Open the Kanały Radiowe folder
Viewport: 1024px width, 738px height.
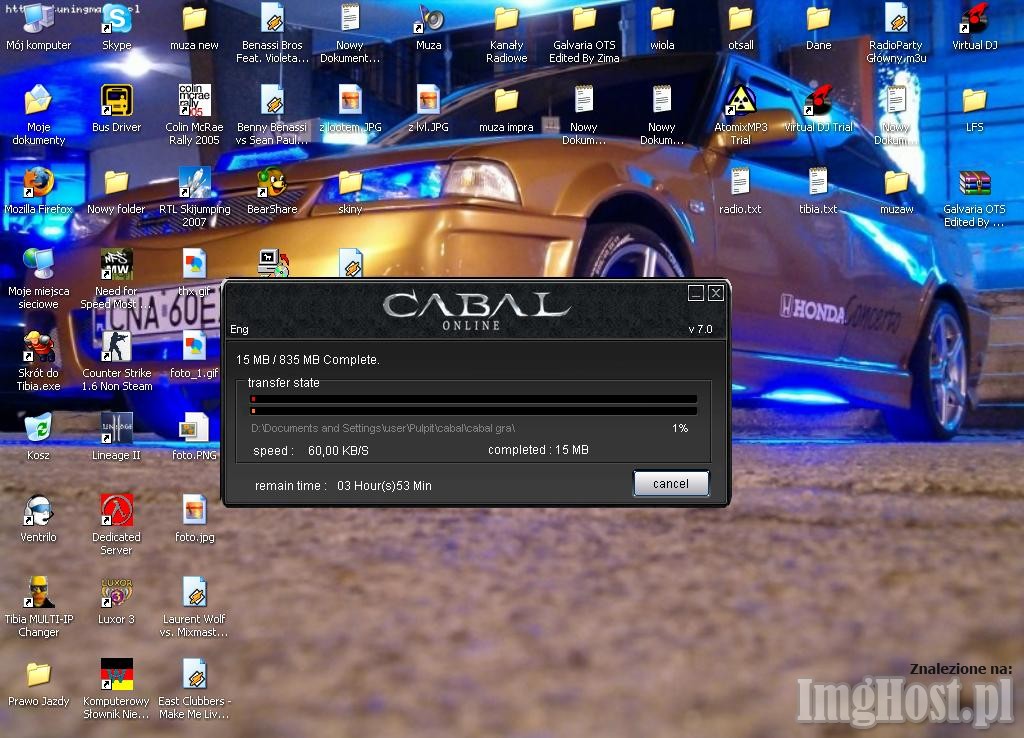coord(506,20)
